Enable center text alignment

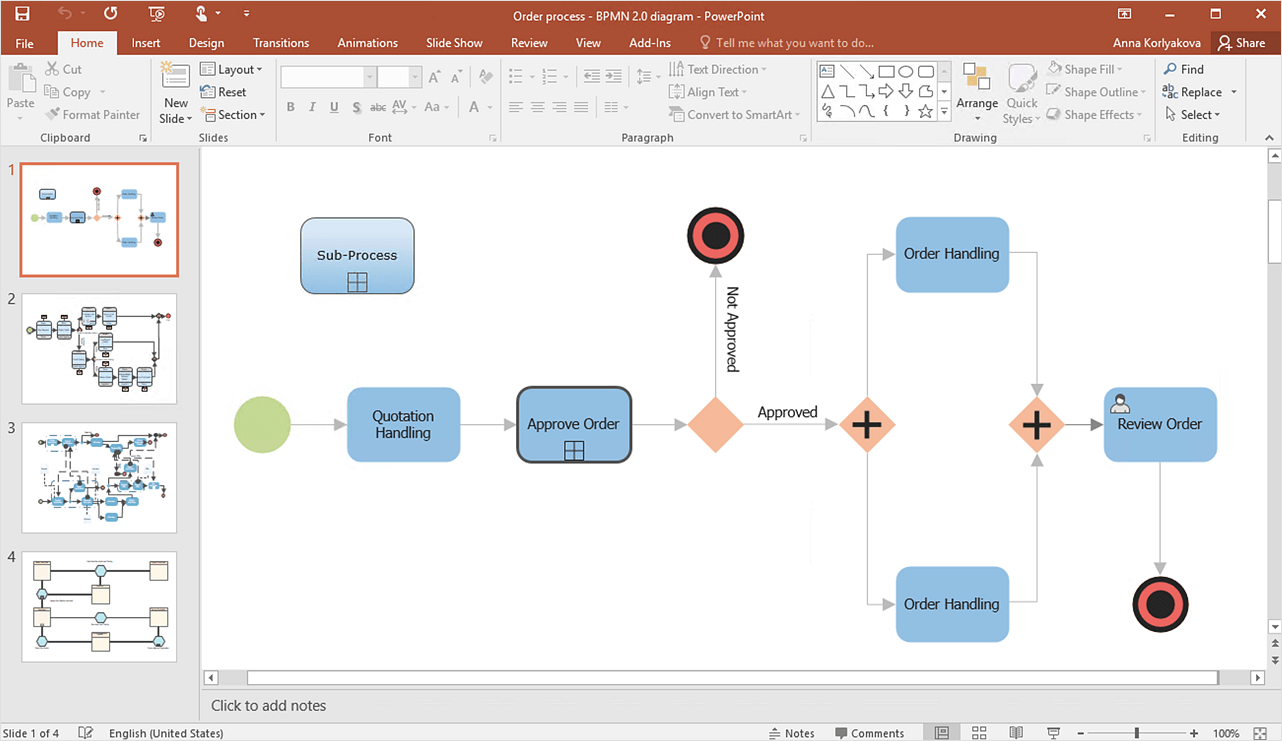pyautogui.click(x=537, y=107)
